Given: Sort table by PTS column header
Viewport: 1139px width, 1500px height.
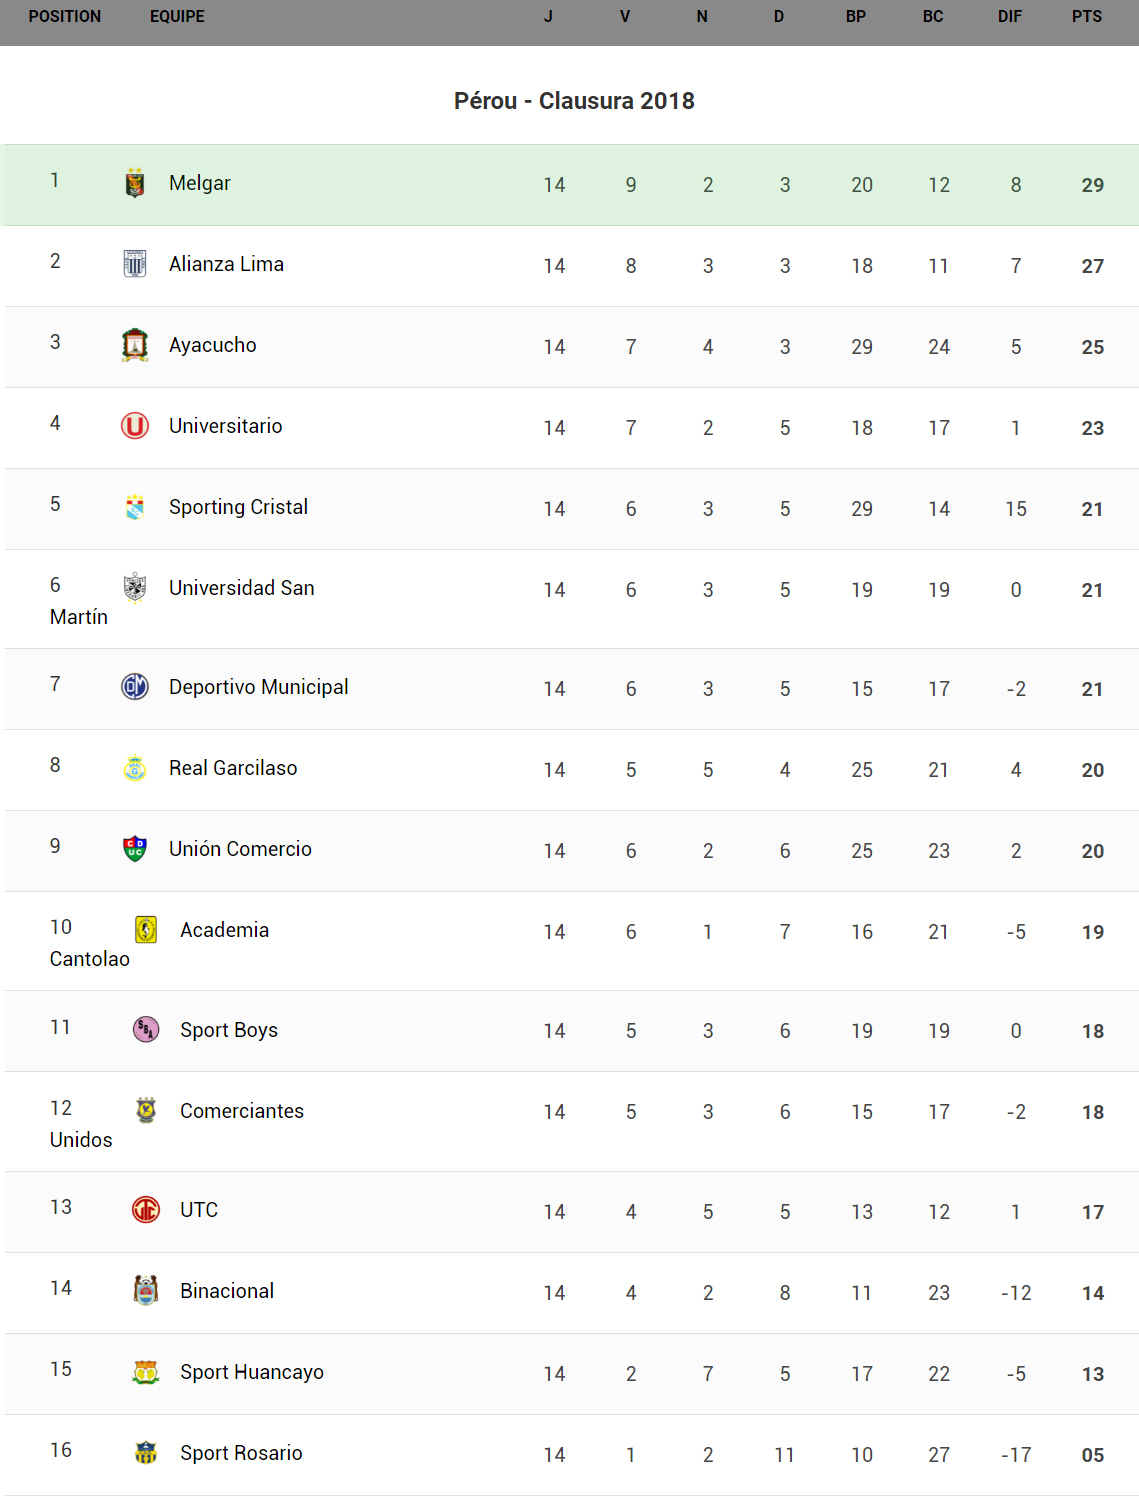Looking at the screenshot, I should coord(1086,17).
